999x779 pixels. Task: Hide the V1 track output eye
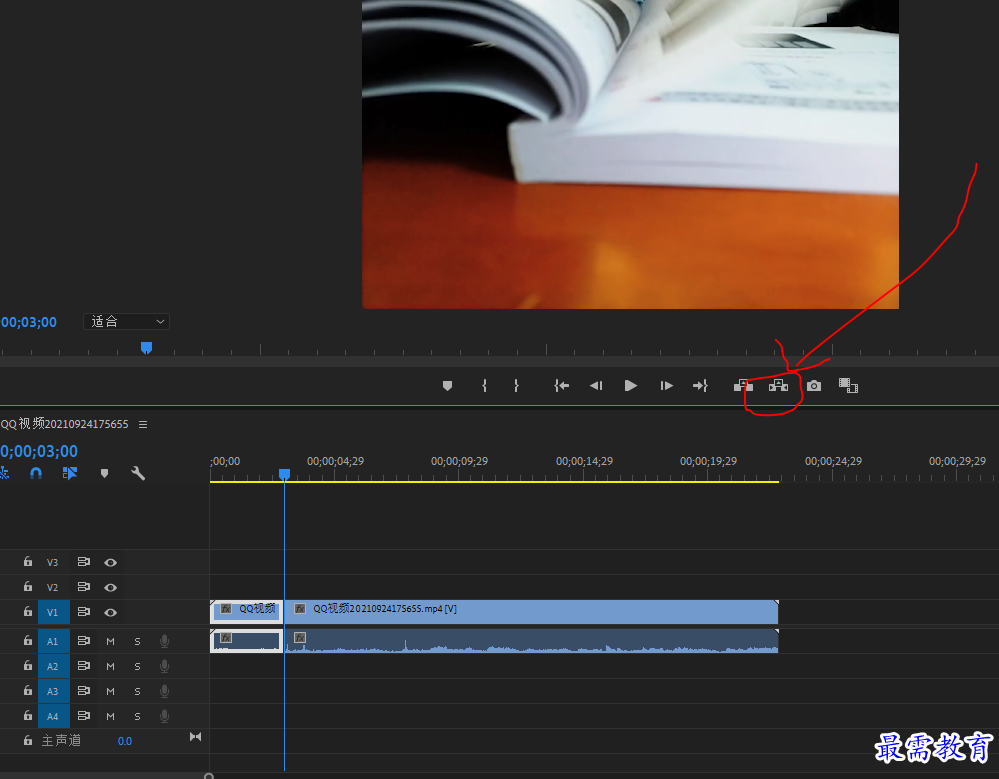[110, 612]
